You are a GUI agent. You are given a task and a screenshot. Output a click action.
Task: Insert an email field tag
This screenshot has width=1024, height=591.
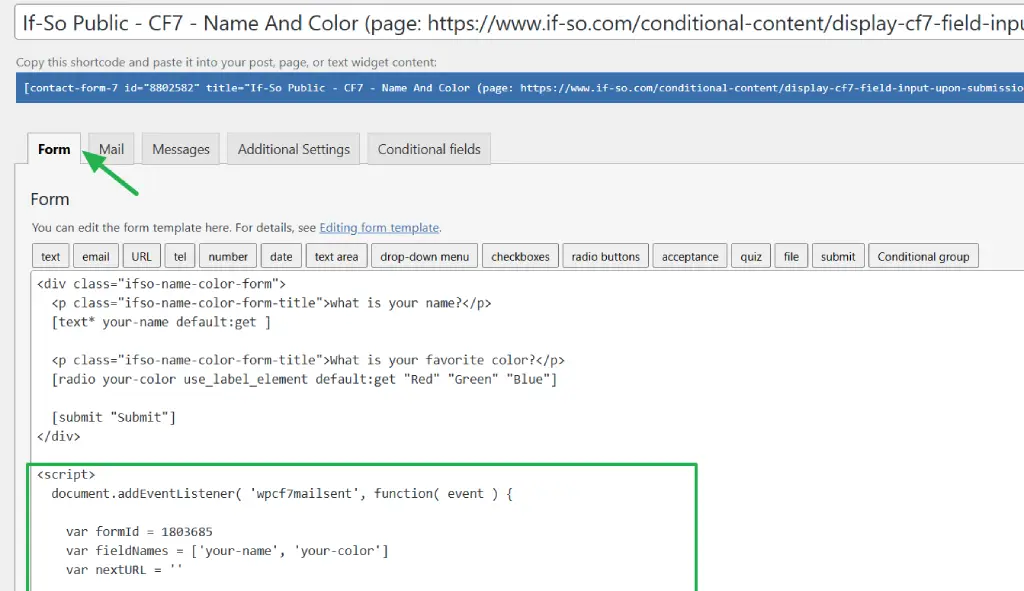tap(96, 256)
